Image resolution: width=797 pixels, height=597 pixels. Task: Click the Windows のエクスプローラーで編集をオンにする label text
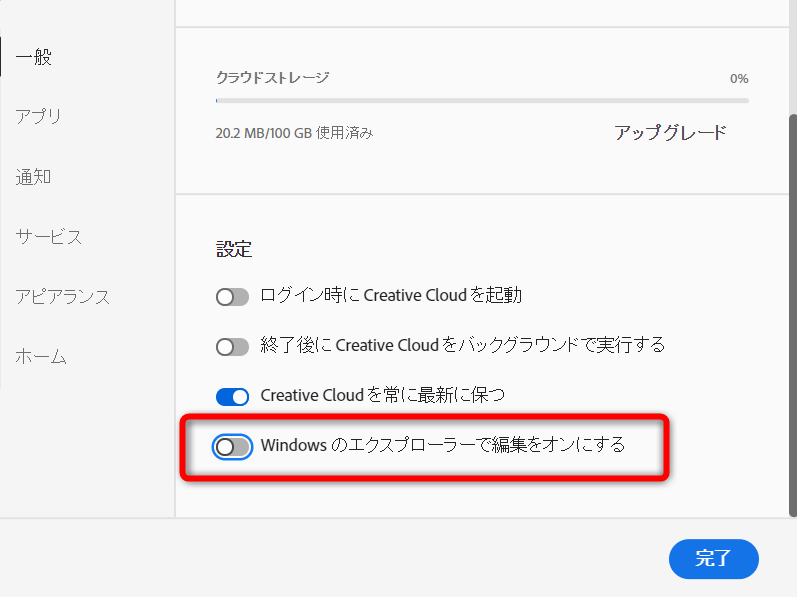tap(442, 446)
